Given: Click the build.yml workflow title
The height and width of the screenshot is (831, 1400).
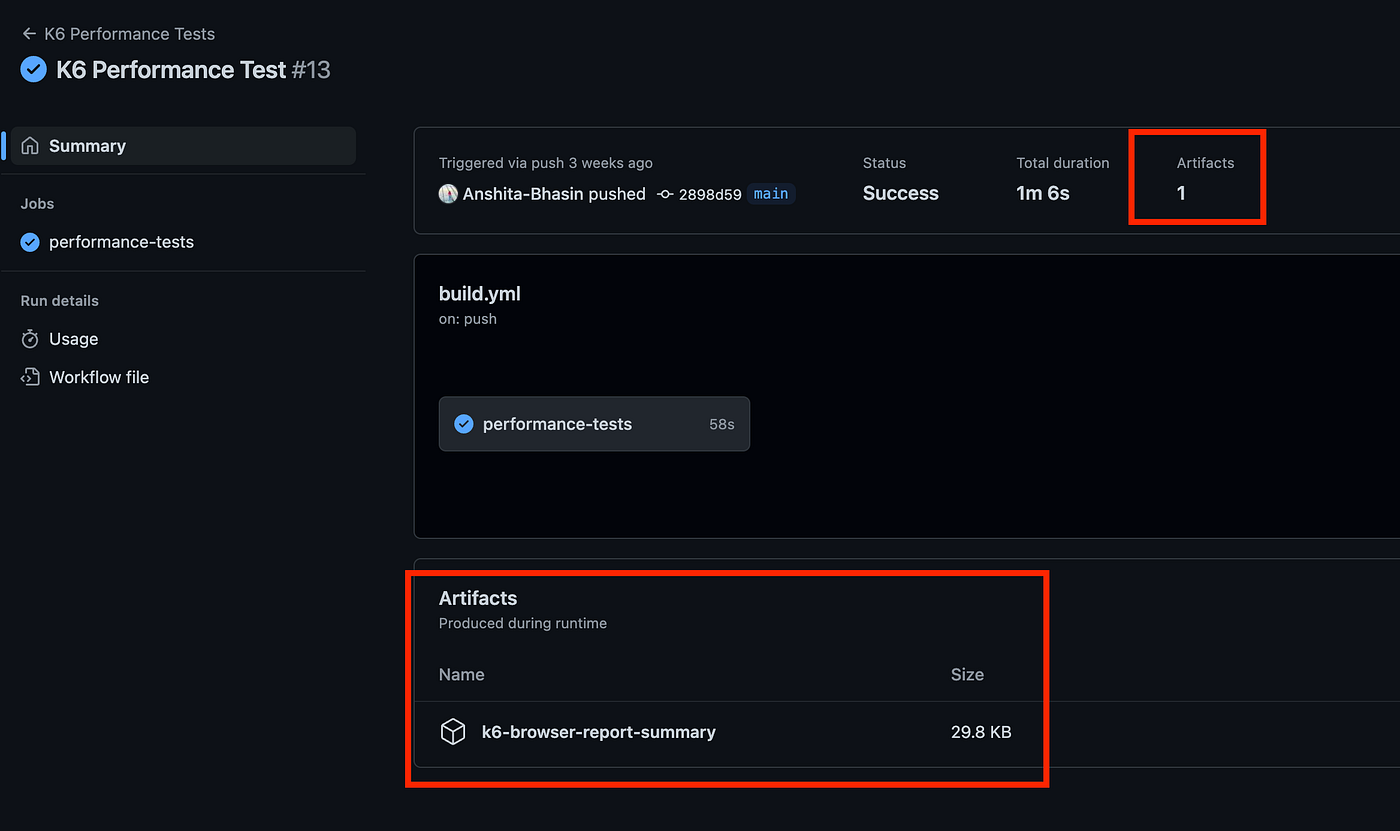Looking at the screenshot, I should point(480,294).
